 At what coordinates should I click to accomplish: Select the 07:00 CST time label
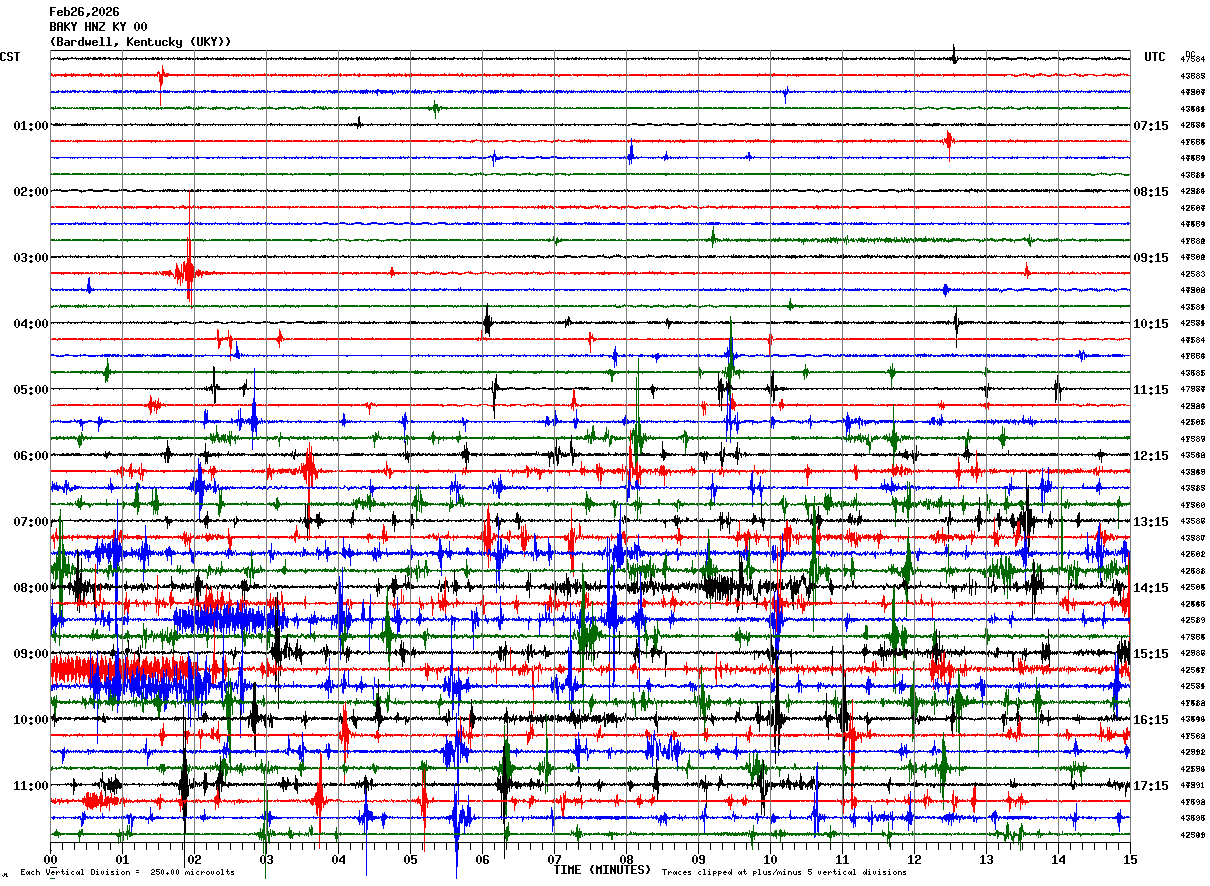[31, 522]
